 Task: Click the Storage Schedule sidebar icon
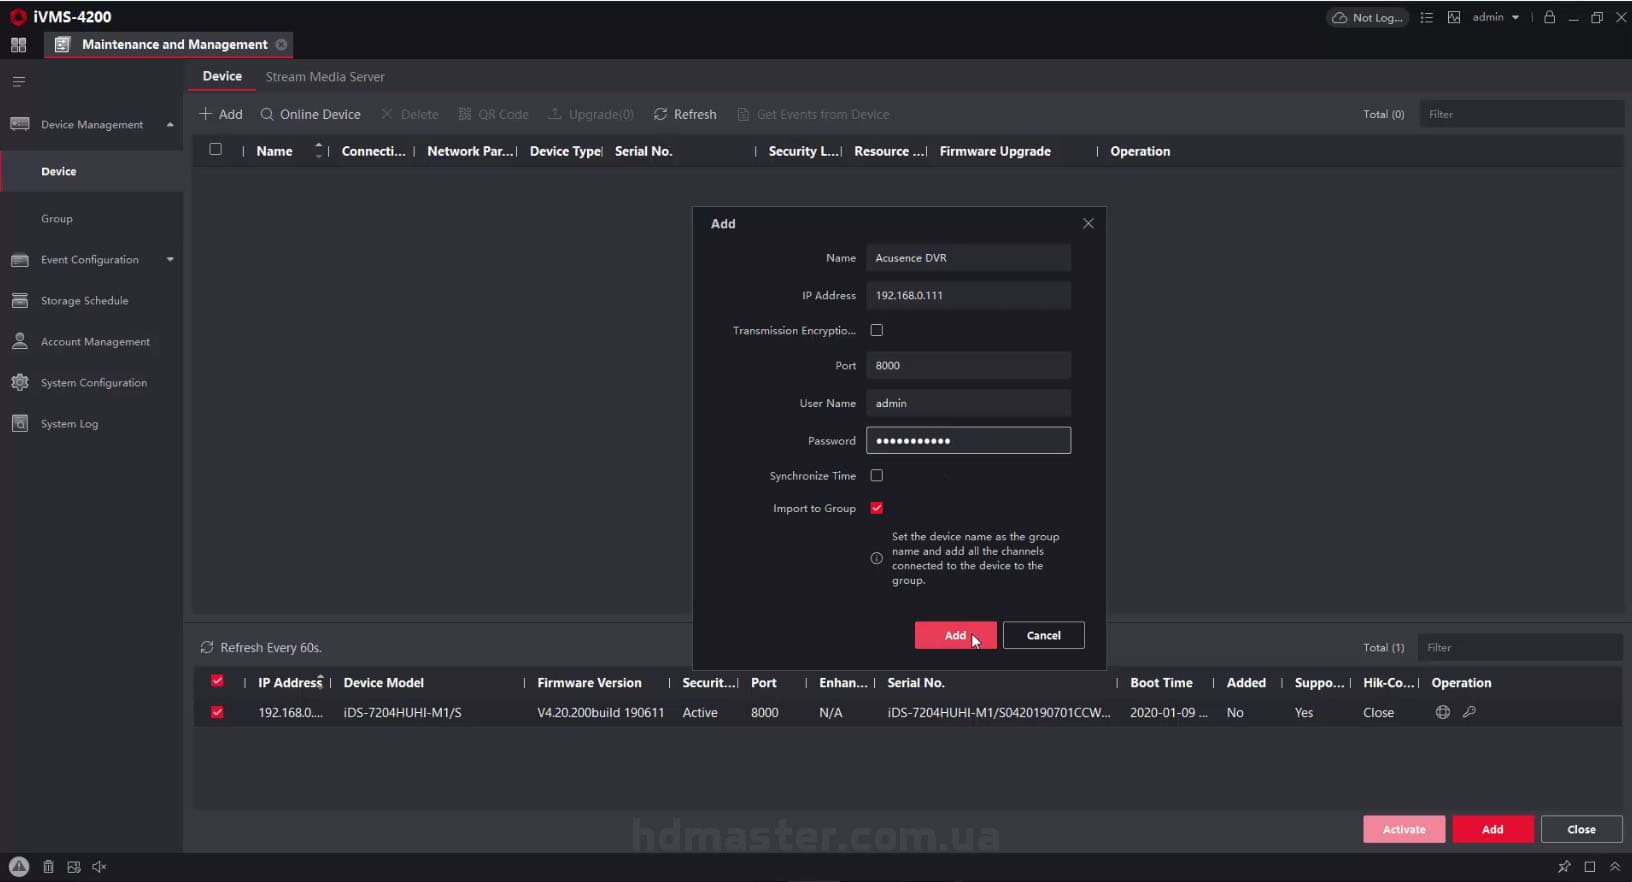pyautogui.click(x=19, y=300)
